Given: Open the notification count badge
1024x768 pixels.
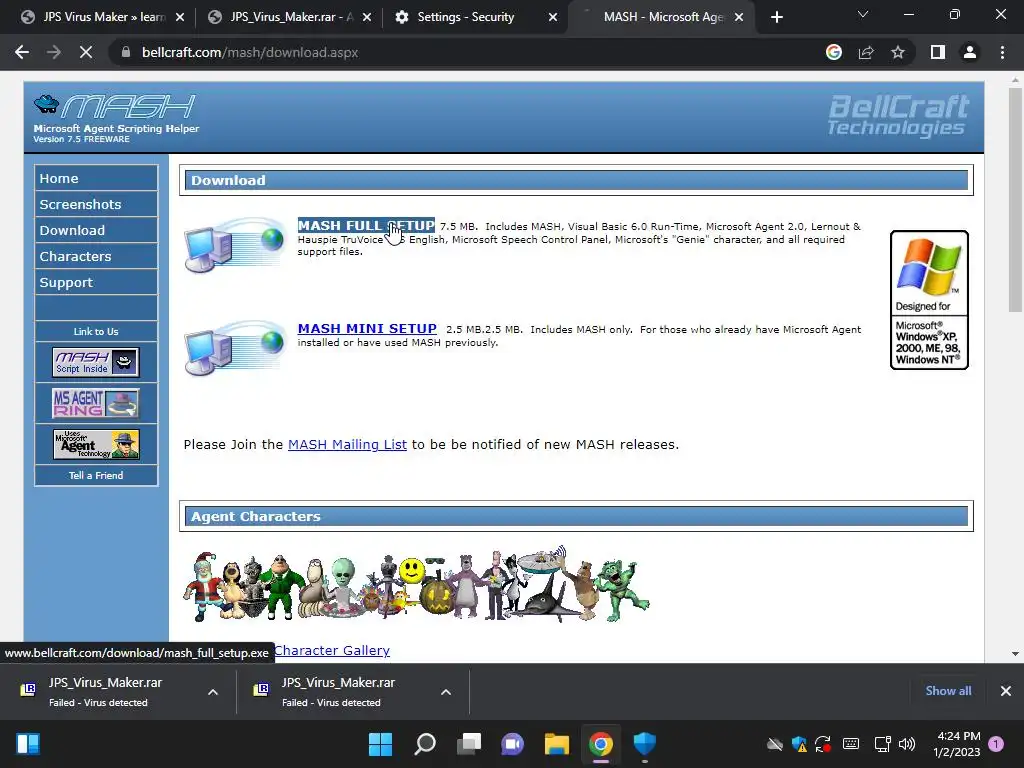Looking at the screenshot, I should 996,744.
